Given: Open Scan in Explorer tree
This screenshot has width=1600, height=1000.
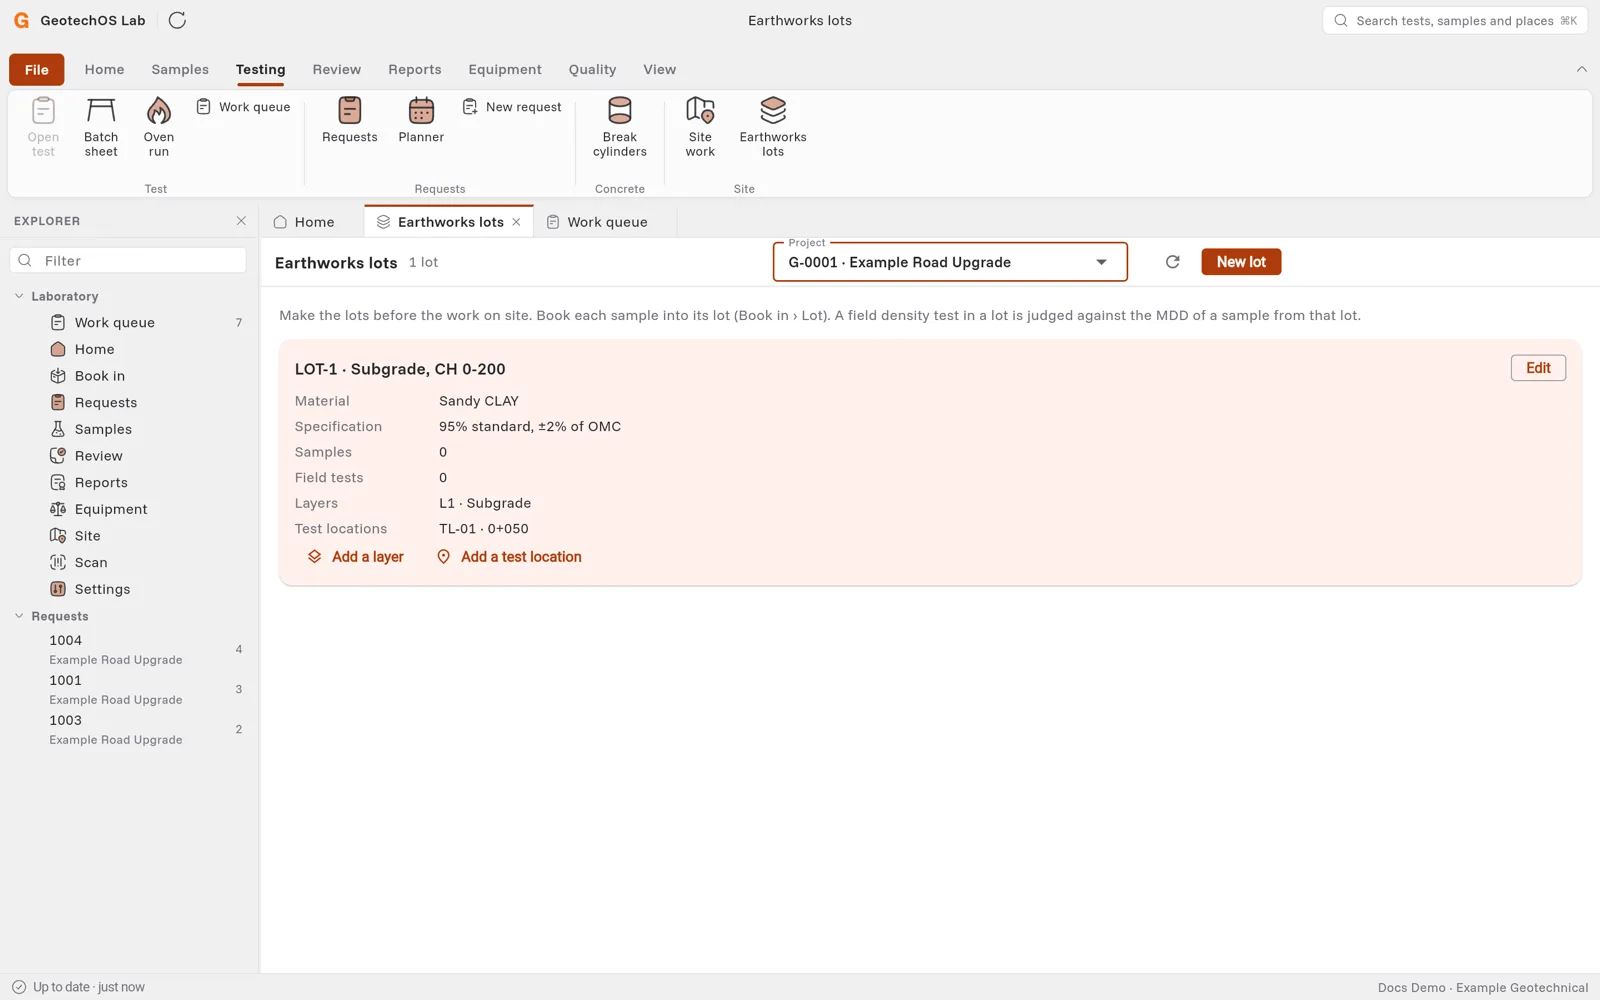Looking at the screenshot, I should (x=91, y=563).
